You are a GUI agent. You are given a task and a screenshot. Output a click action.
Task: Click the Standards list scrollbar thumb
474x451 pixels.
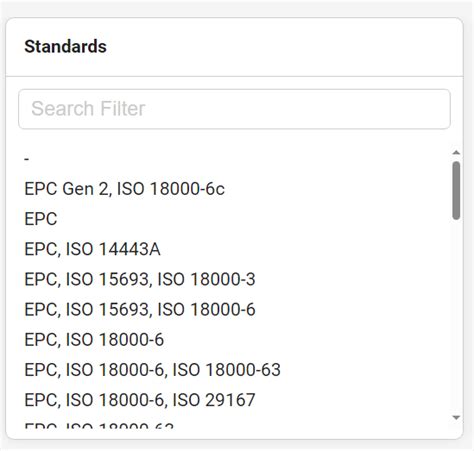coord(456,190)
